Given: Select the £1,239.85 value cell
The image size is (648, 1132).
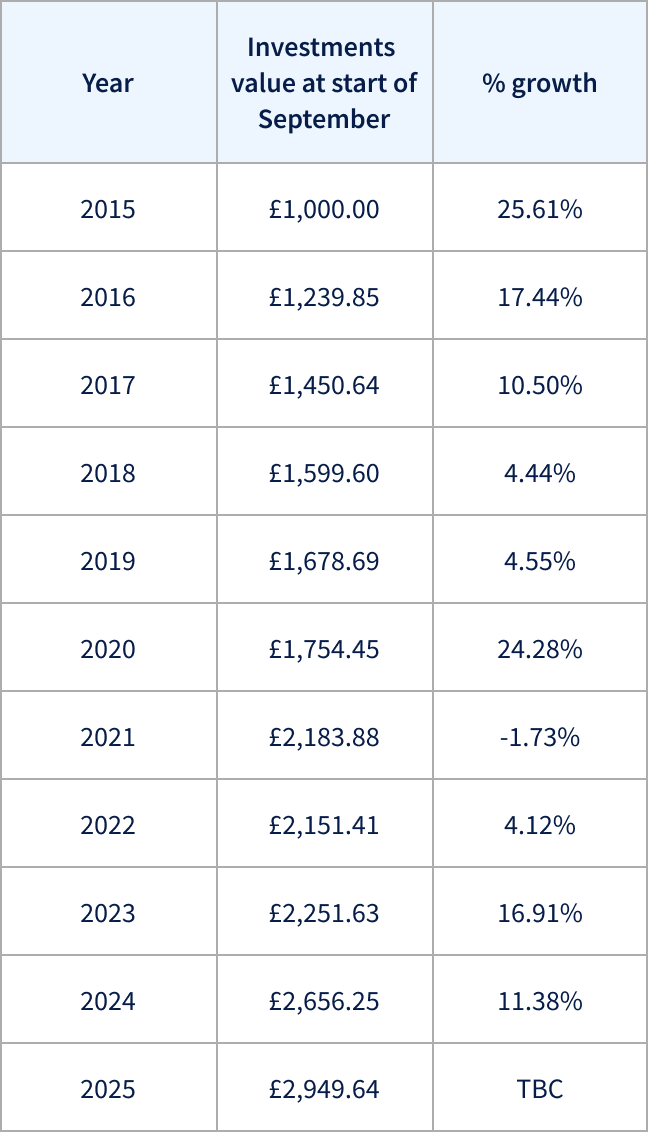Looking at the screenshot, I should point(324,298).
